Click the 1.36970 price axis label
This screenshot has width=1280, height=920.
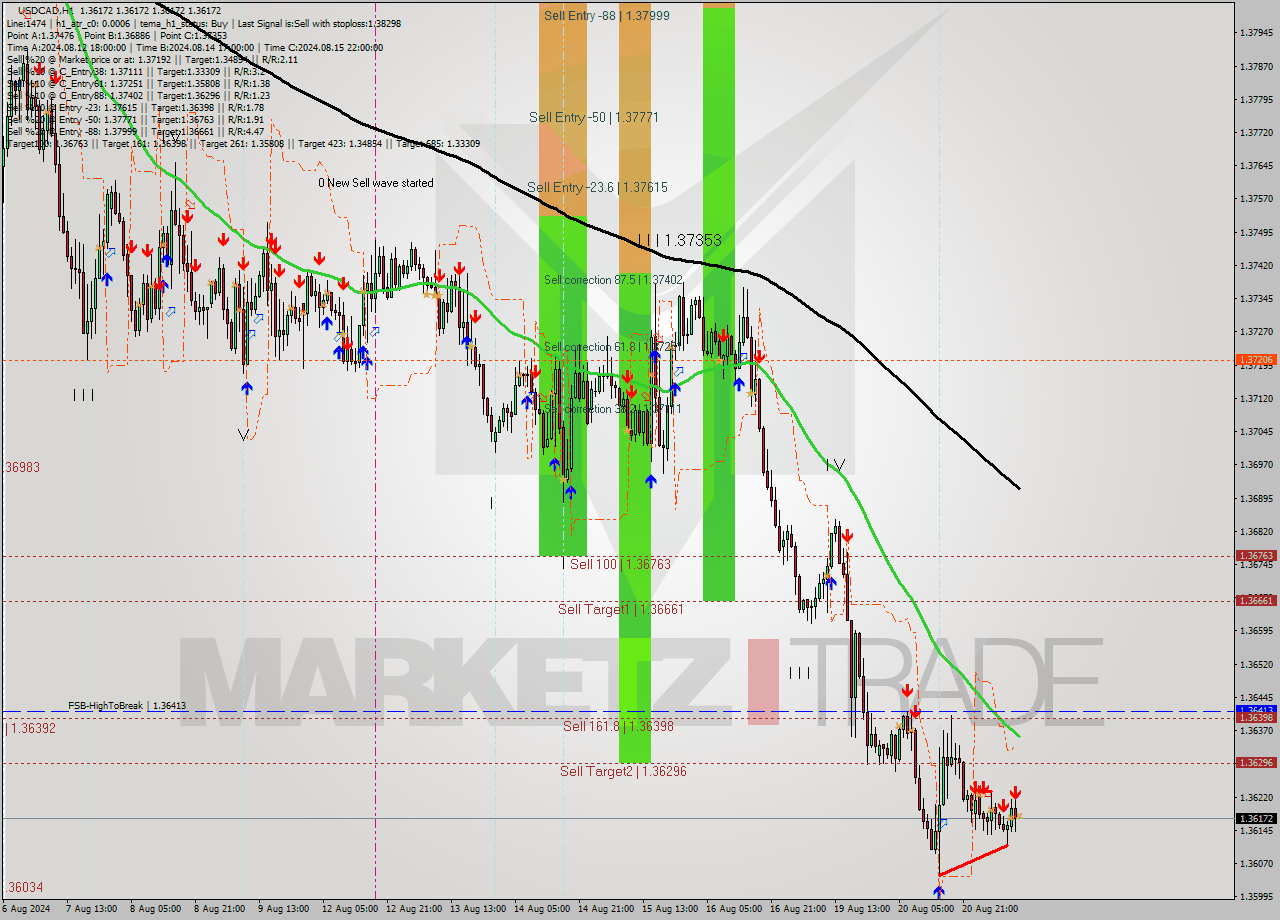(x=1255, y=465)
